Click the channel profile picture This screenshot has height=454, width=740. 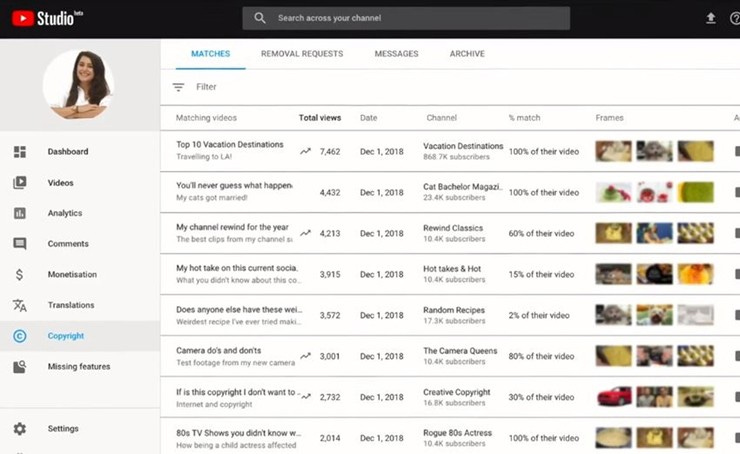78,84
